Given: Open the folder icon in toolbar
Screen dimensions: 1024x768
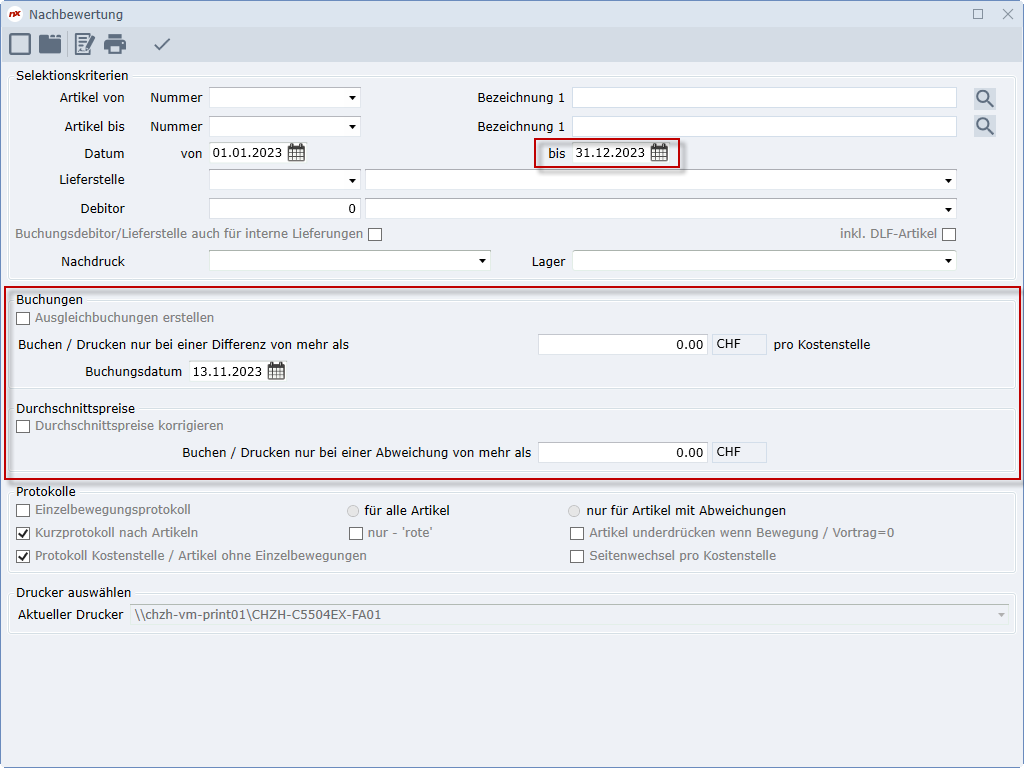Looking at the screenshot, I should pyautogui.click(x=50, y=44).
